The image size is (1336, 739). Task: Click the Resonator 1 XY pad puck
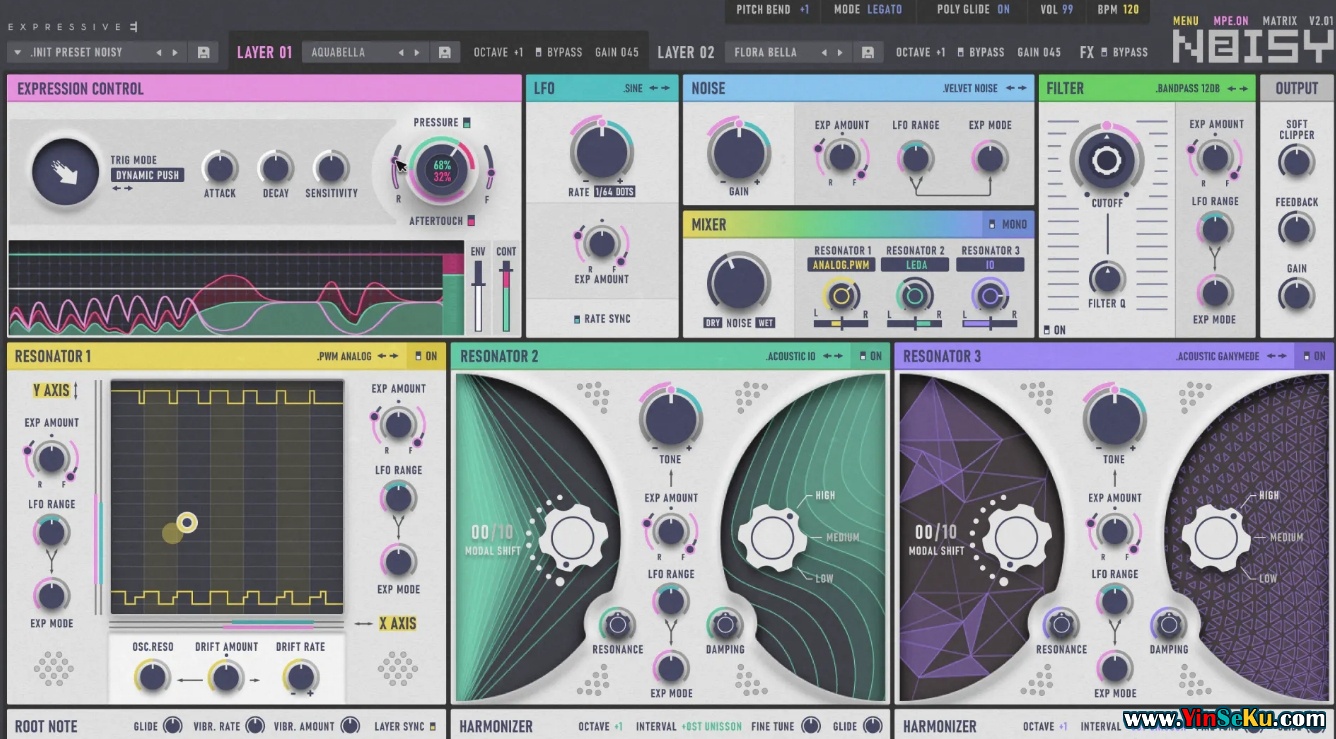click(187, 522)
